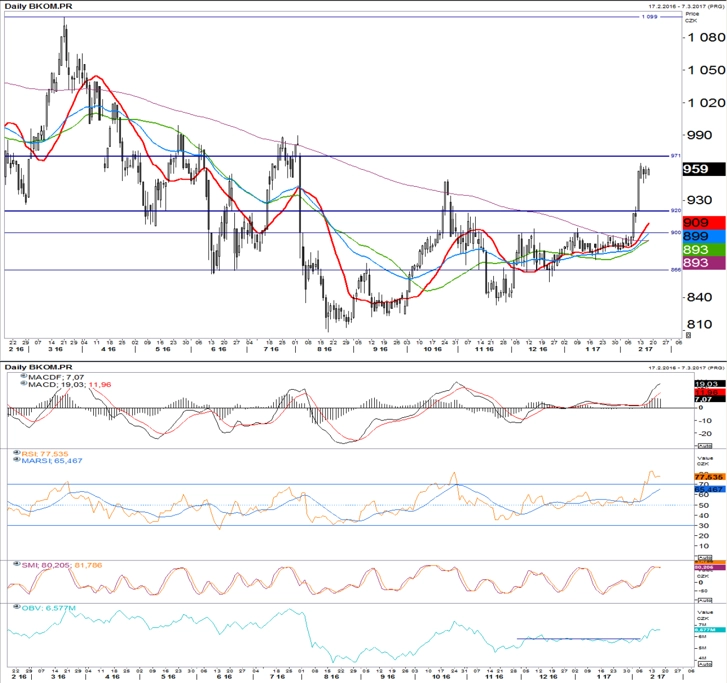
Task: Click the blue 899 moving average label
Action: tap(704, 236)
